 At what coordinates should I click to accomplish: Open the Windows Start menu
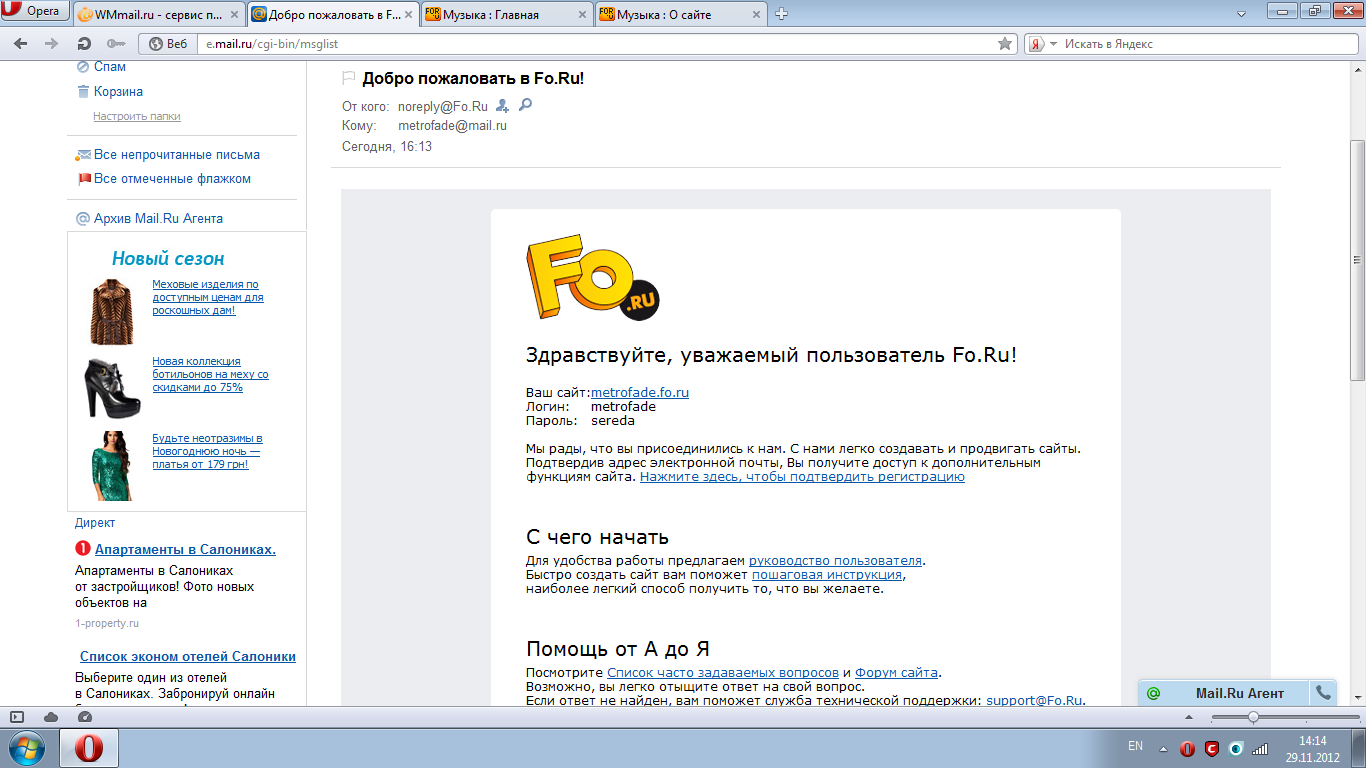(x=26, y=748)
